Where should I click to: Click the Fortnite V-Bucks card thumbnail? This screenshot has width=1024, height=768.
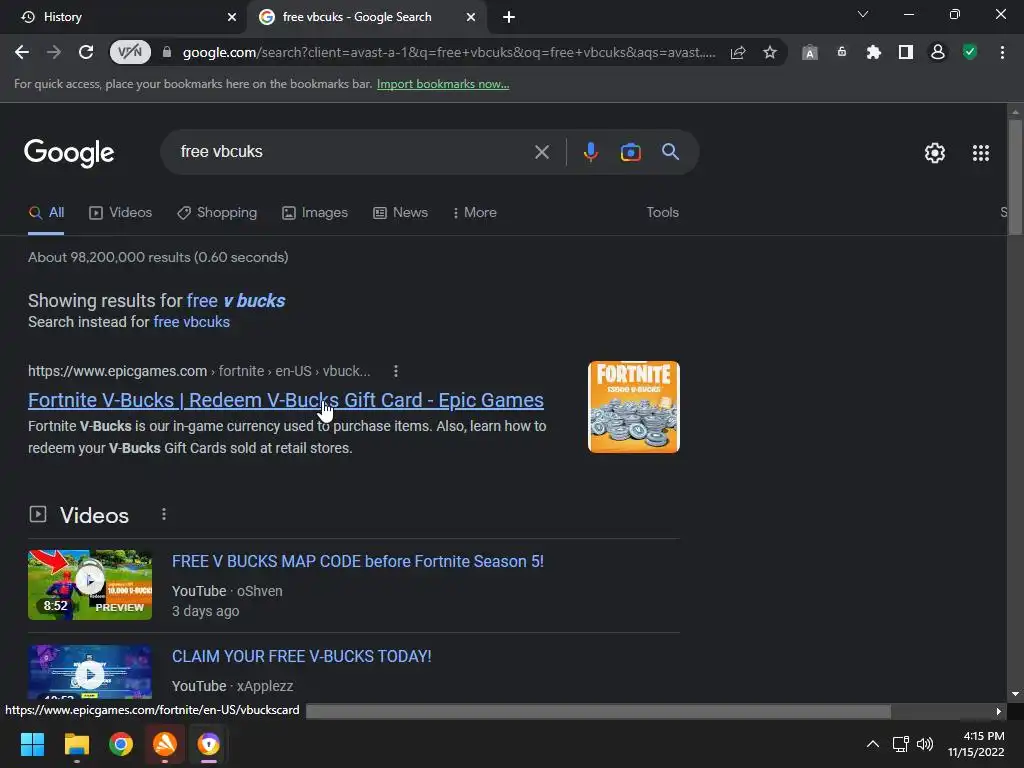click(x=634, y=407)
